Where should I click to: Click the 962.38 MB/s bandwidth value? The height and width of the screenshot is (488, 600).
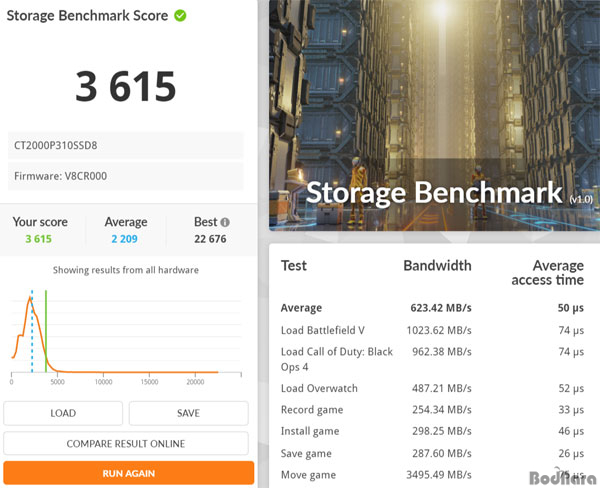[442, 352]
